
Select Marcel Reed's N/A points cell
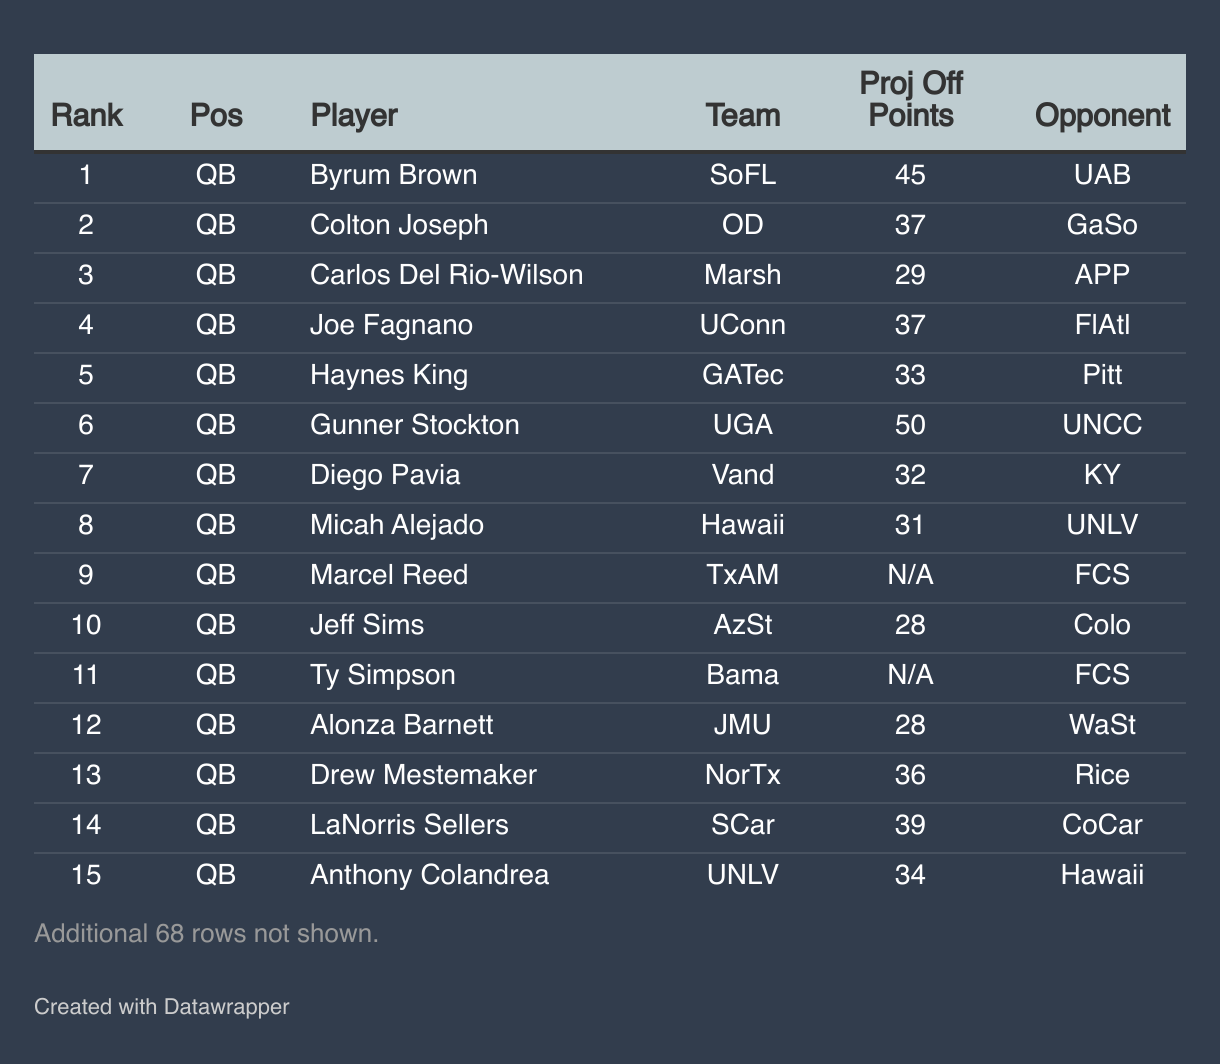pyautogui.click(x=911, y=575)
